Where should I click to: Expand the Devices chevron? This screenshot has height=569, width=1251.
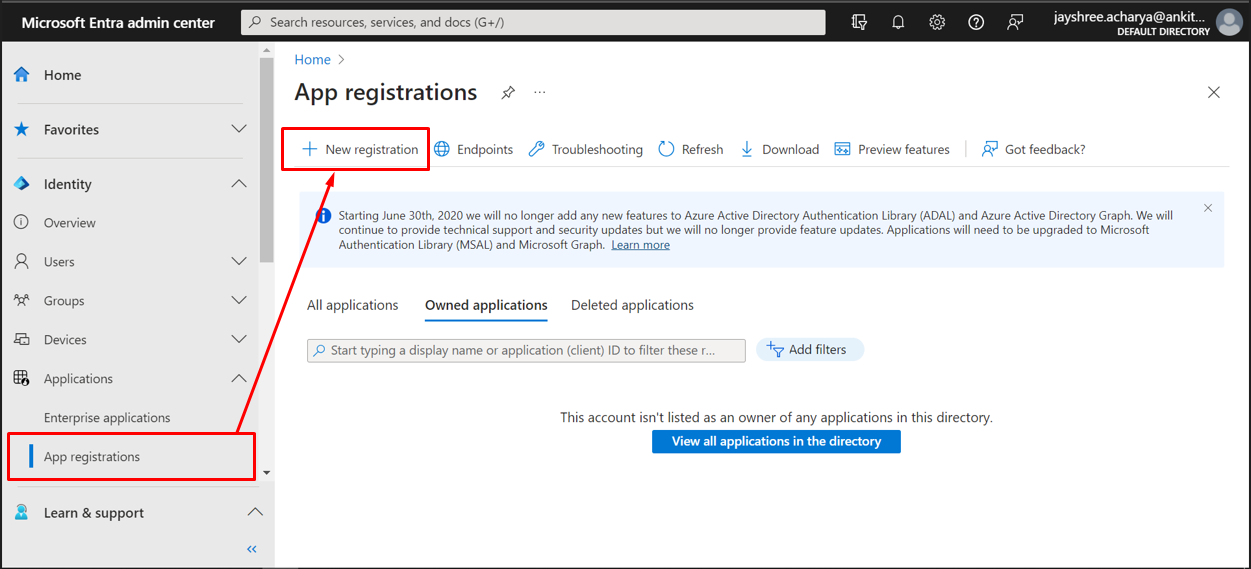coord(239,339)
